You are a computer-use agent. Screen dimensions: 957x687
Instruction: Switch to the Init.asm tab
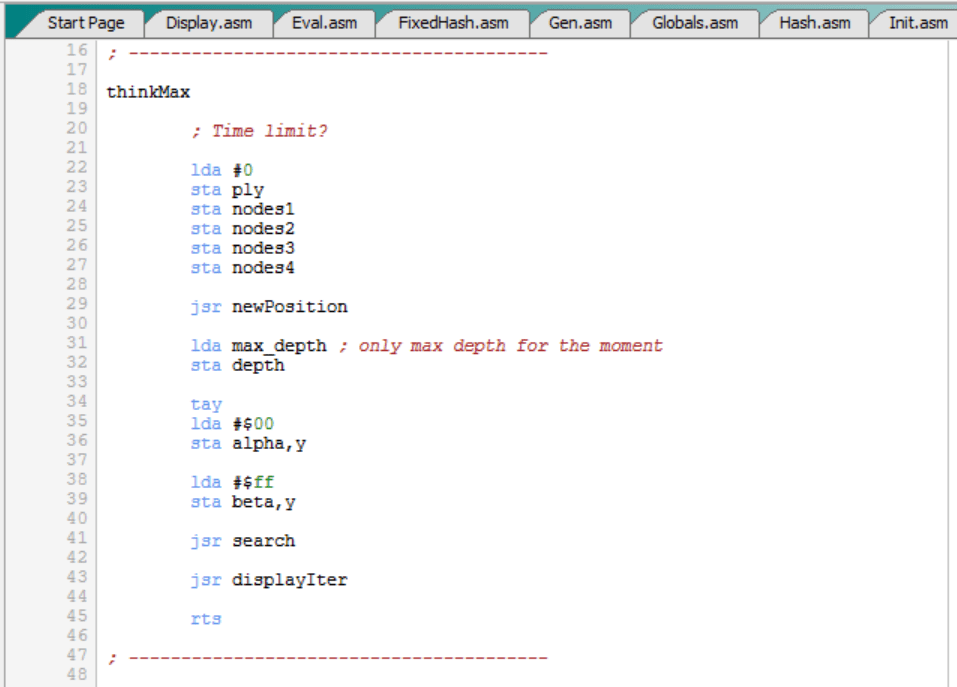917,22
